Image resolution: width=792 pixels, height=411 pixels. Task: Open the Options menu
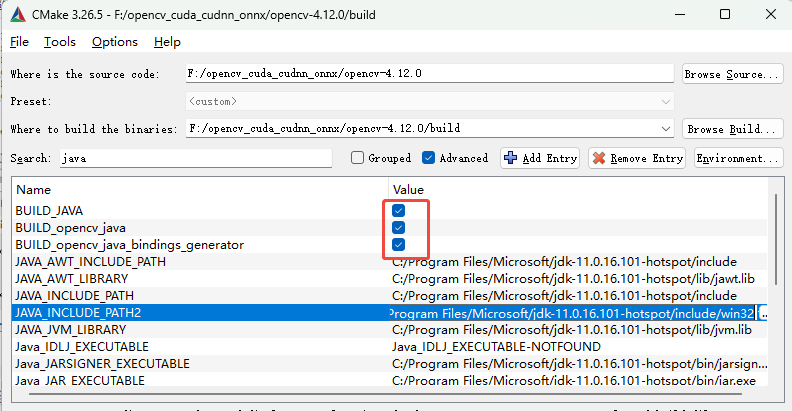[x=114, y=42]
